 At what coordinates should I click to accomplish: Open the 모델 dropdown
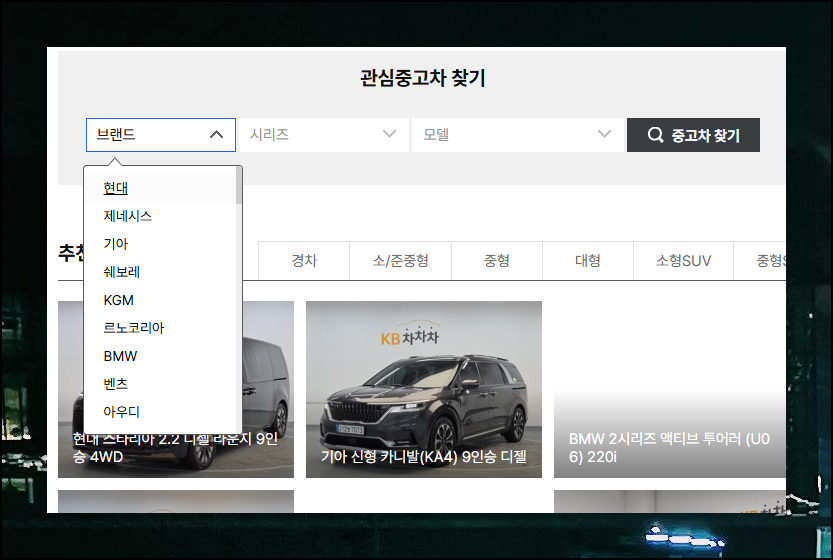[517, 135]
